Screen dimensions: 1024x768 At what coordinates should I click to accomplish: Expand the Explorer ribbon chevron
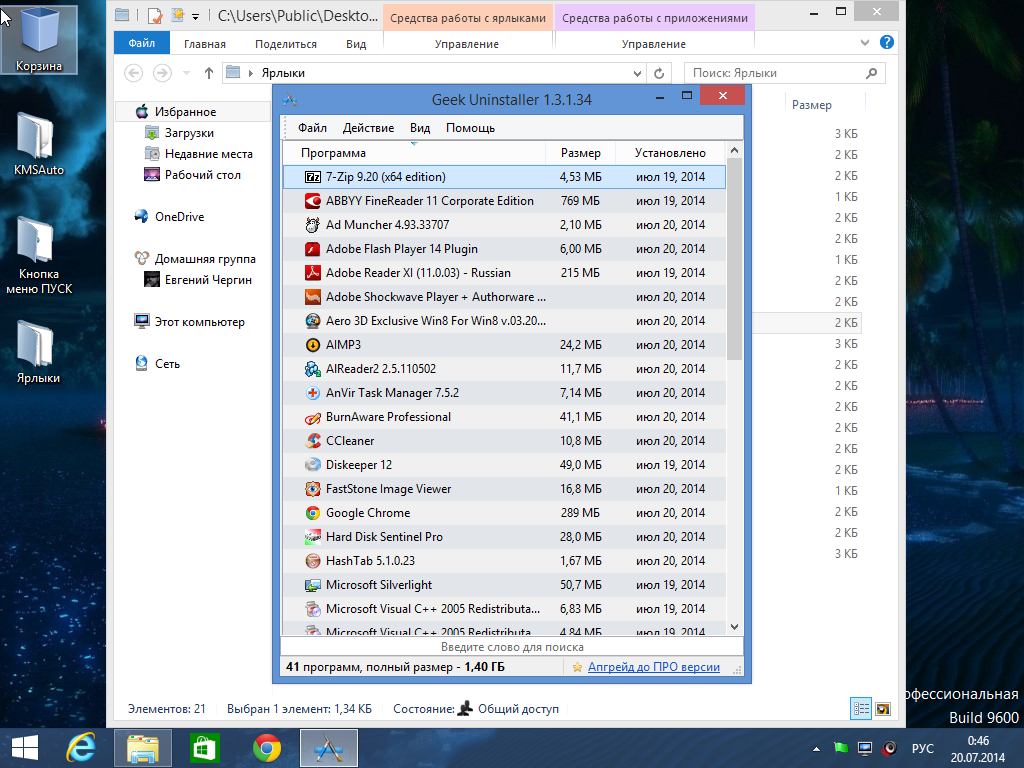[x=865, y=42]
